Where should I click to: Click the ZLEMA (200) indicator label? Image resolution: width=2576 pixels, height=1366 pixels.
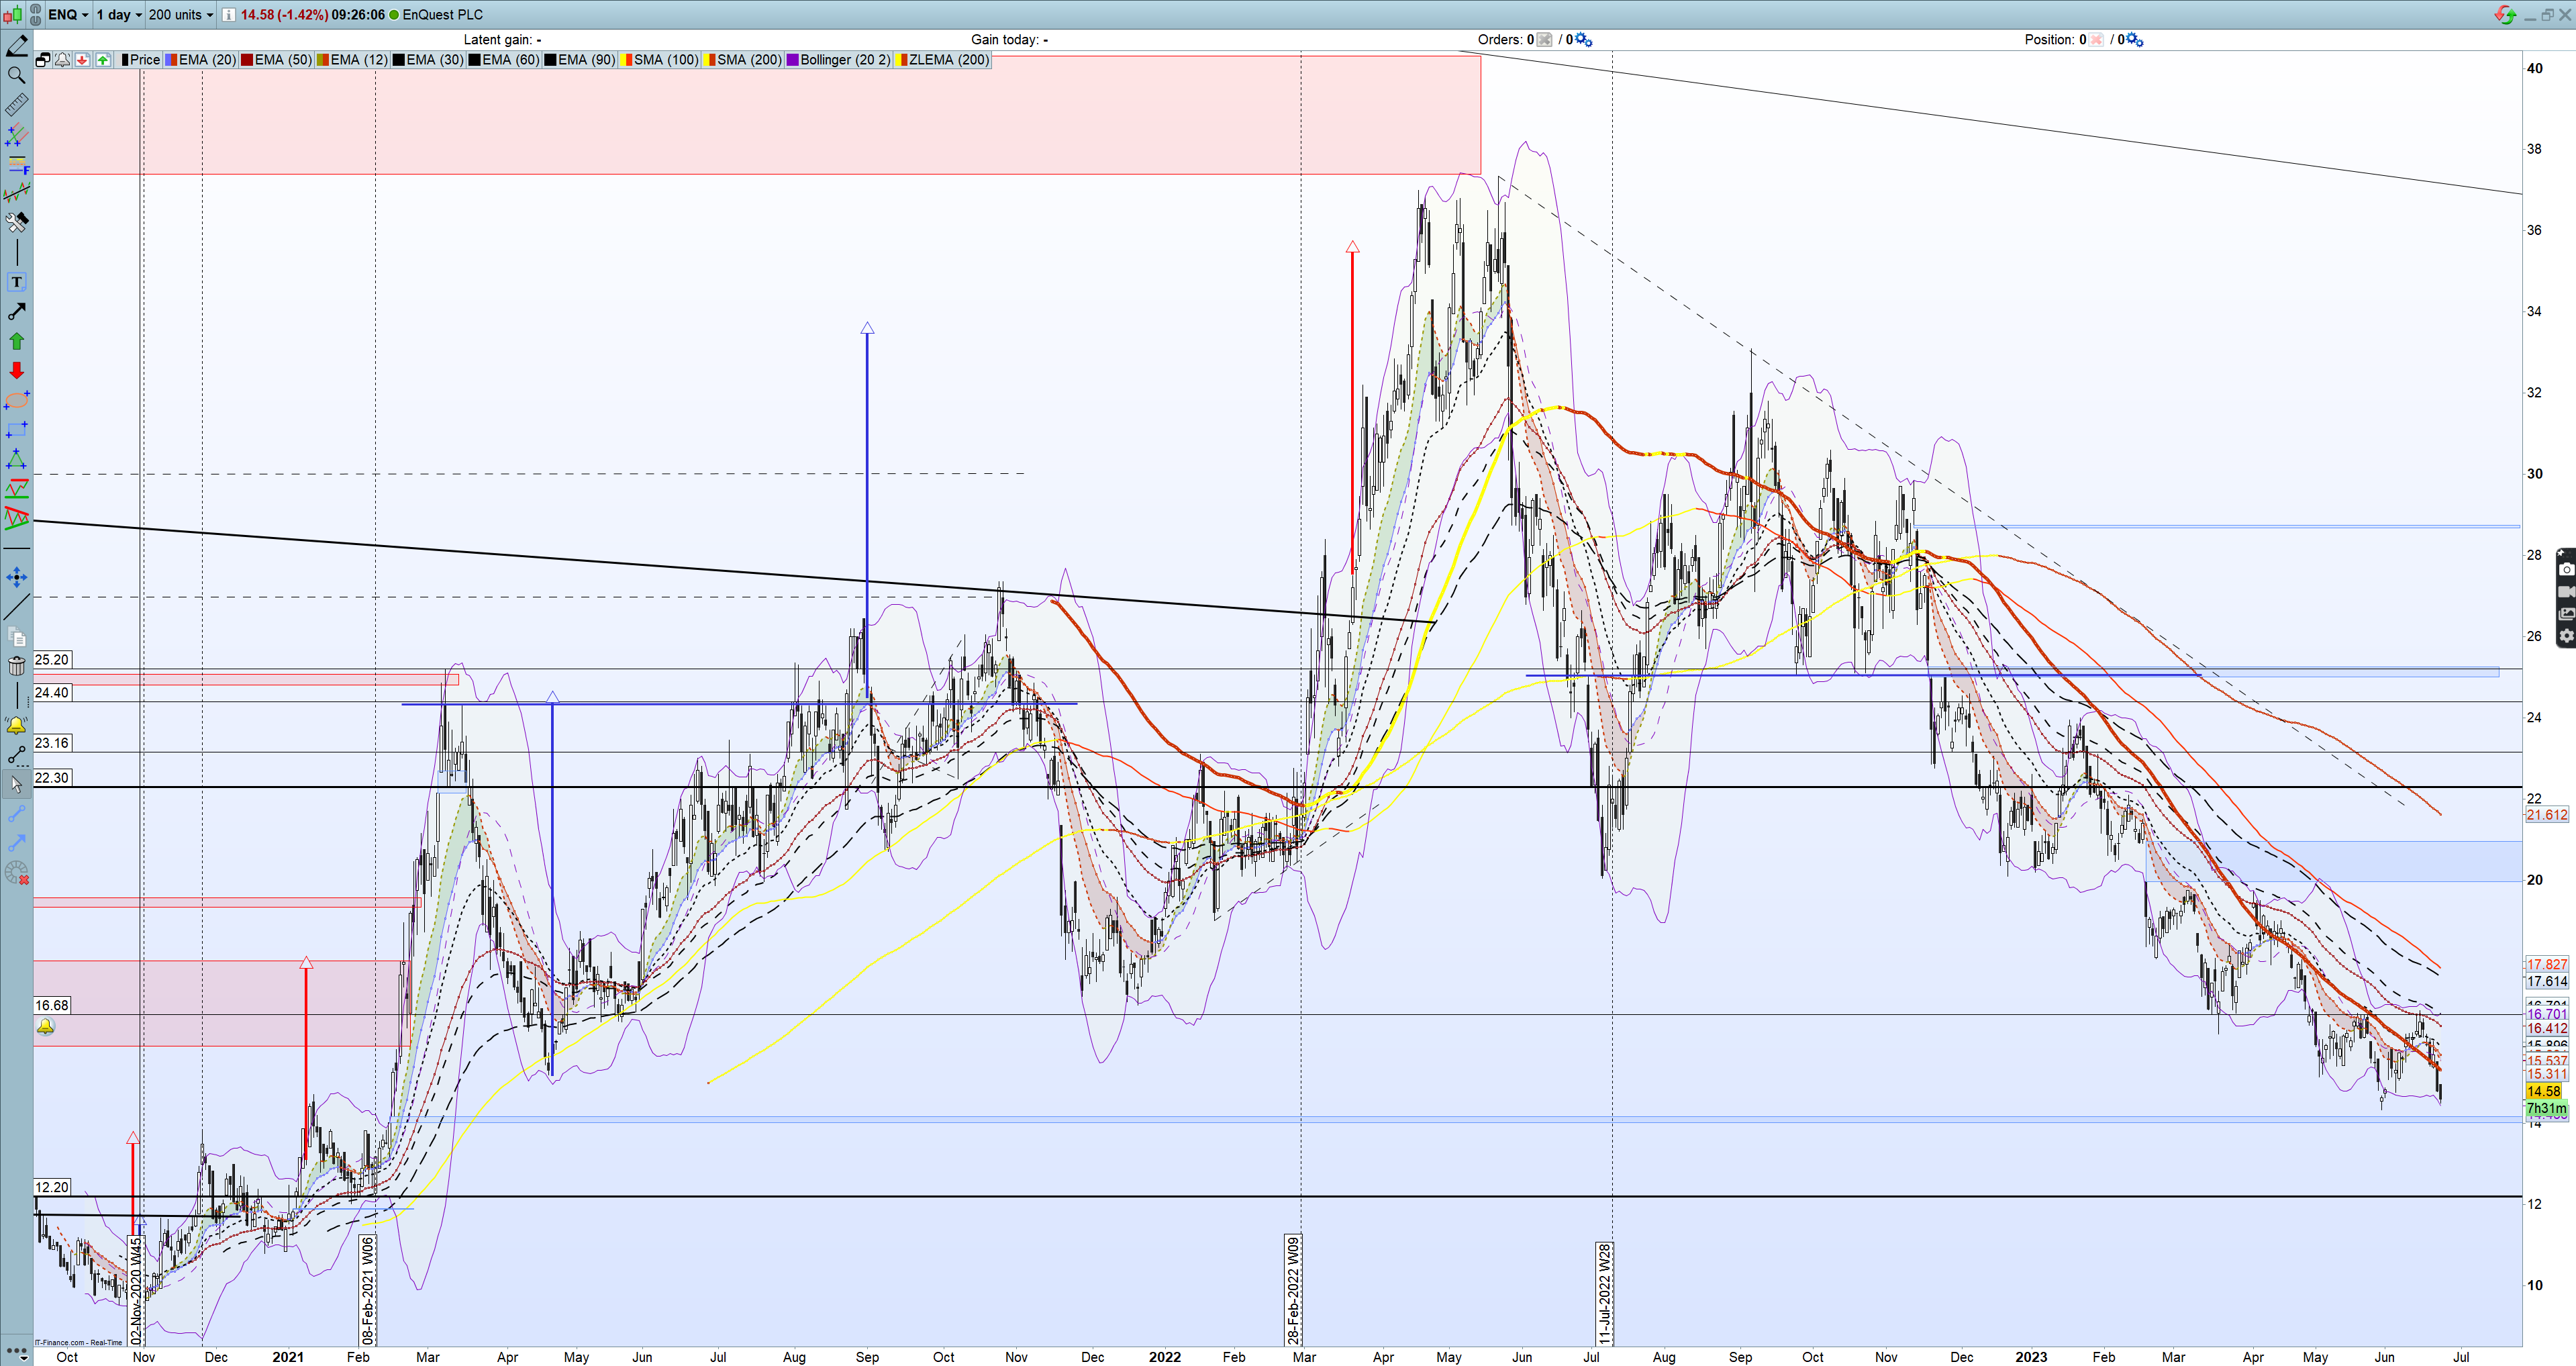coord(943,60)
